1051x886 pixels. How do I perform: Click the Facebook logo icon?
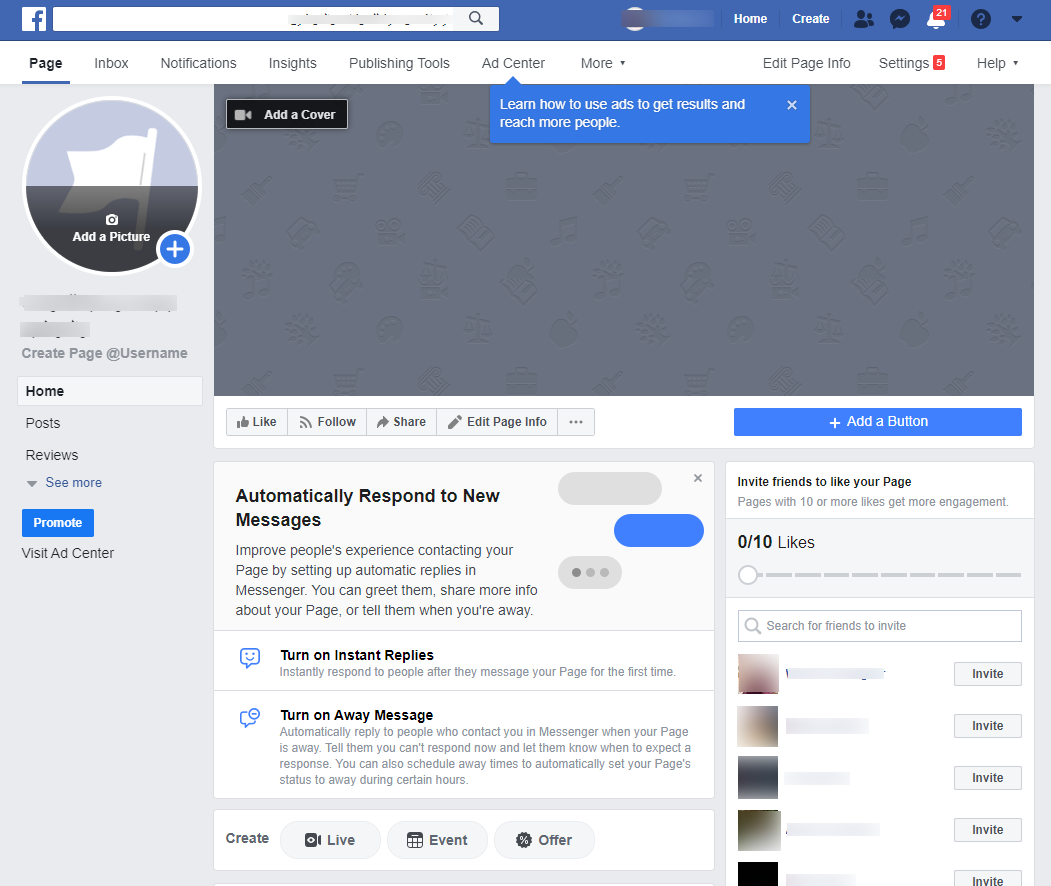[34, 18]
